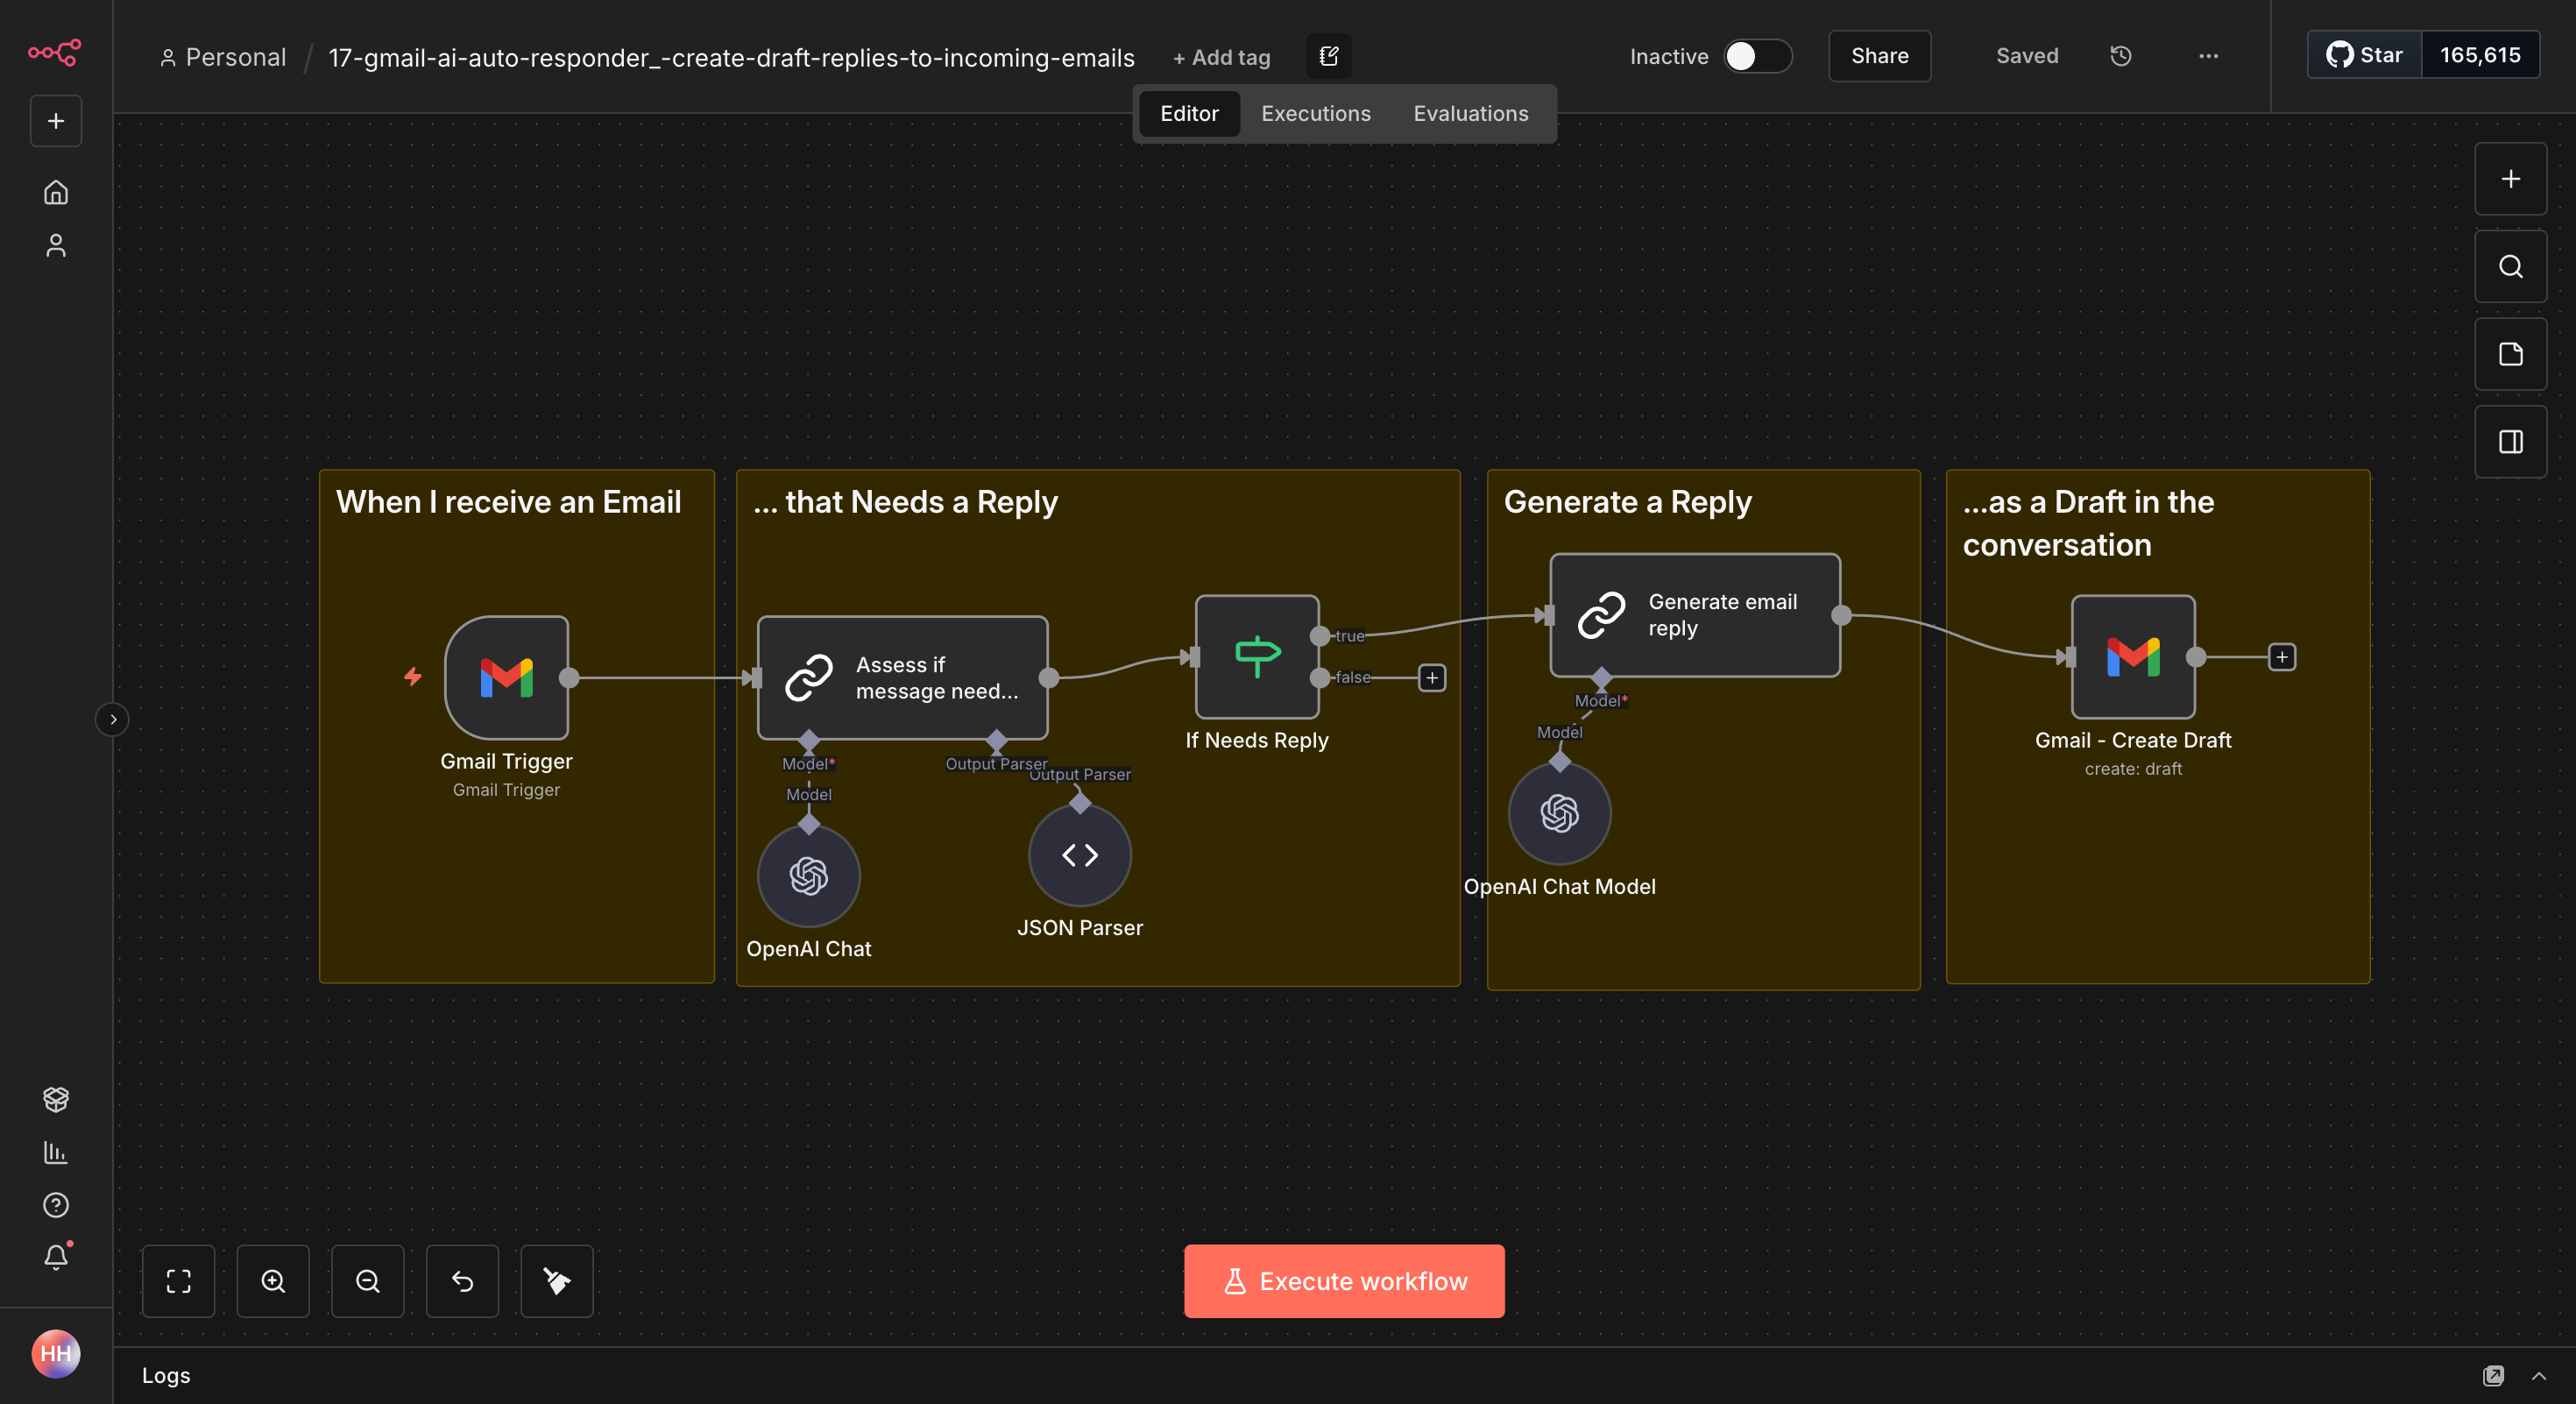2576x1404 pixels.
Task: Open the Gmail Trigger node
Action: pos(507,677)
